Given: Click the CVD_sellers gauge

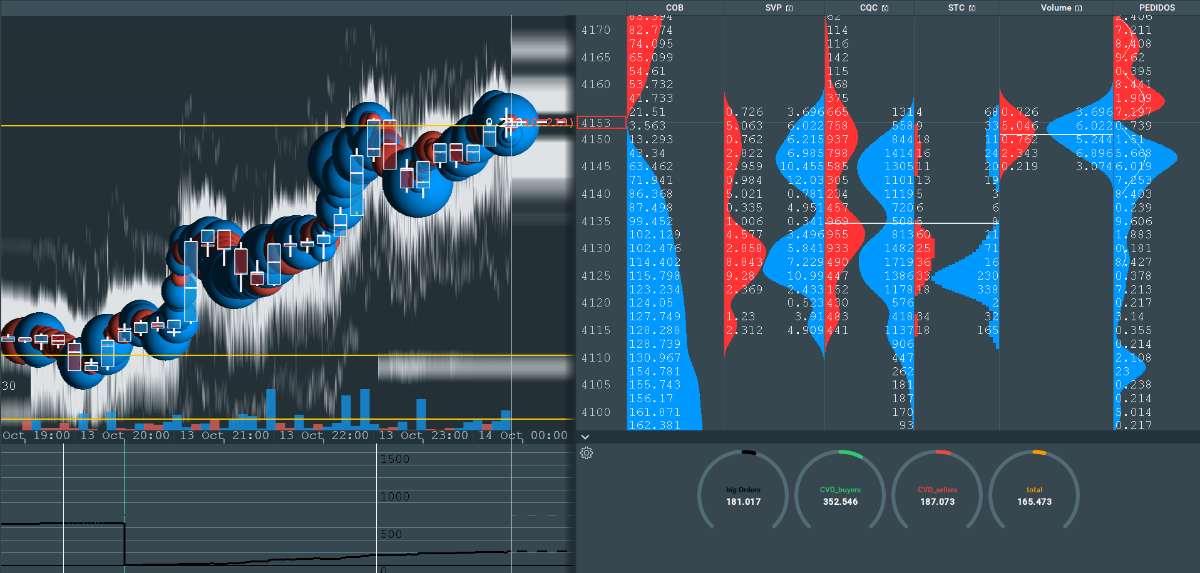Looking at the screenshot, I should (x=938, y=494).
